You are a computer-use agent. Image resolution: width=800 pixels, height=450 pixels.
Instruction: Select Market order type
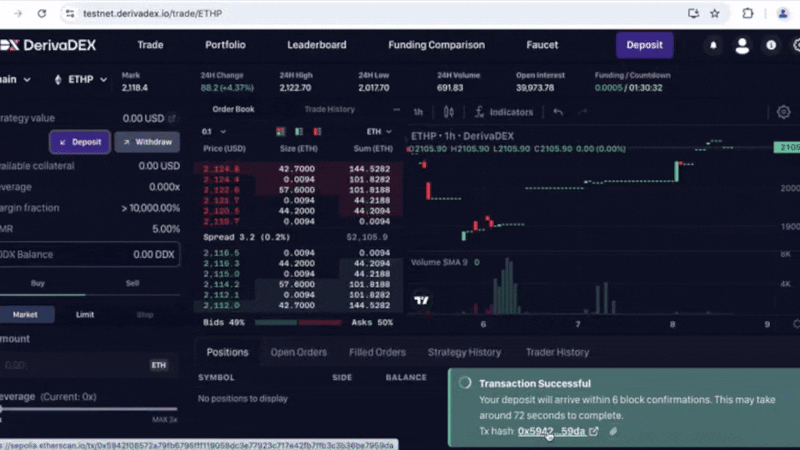point(26,315)
